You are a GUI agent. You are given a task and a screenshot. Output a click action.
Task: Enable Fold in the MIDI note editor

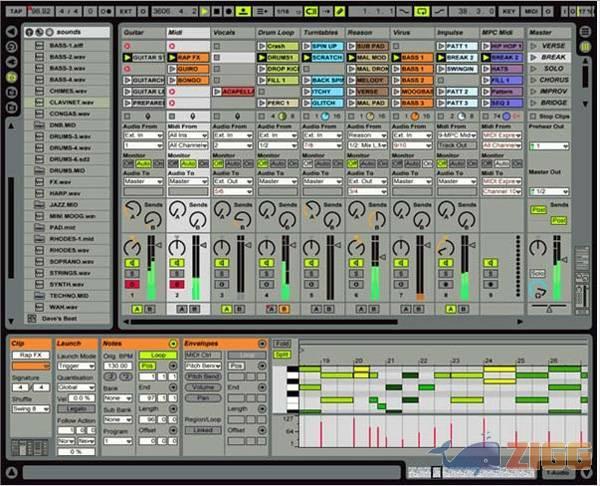pyautogui.click(x=282, y=343)
